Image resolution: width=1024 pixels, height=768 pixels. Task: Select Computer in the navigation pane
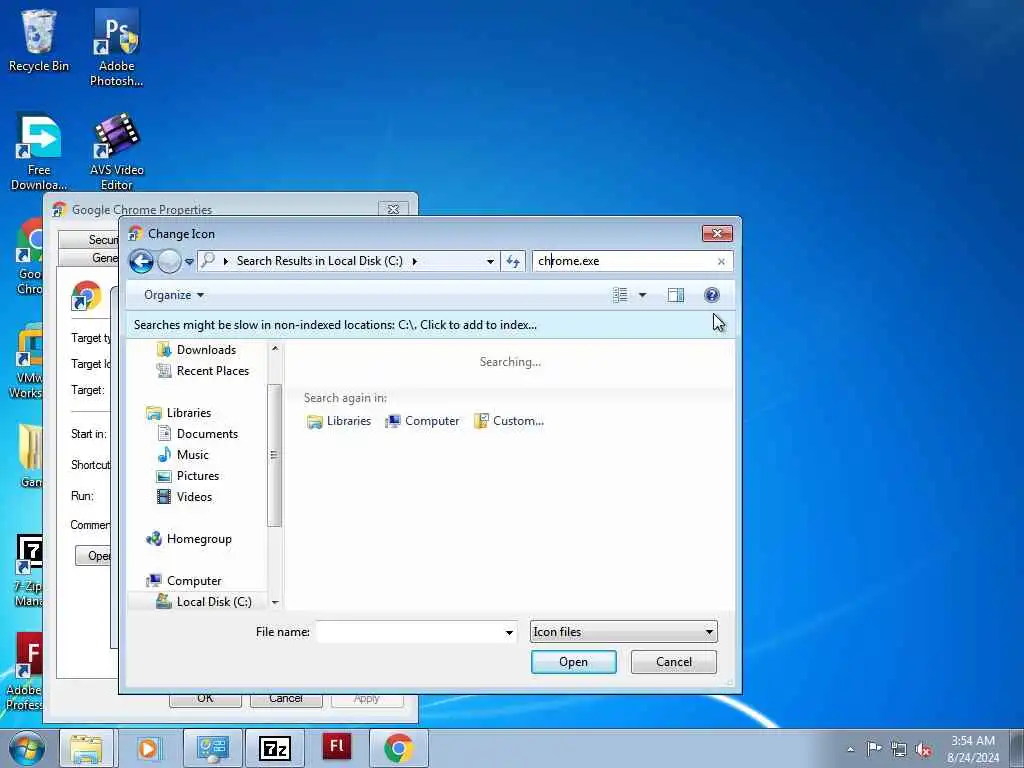click(184, 581)
